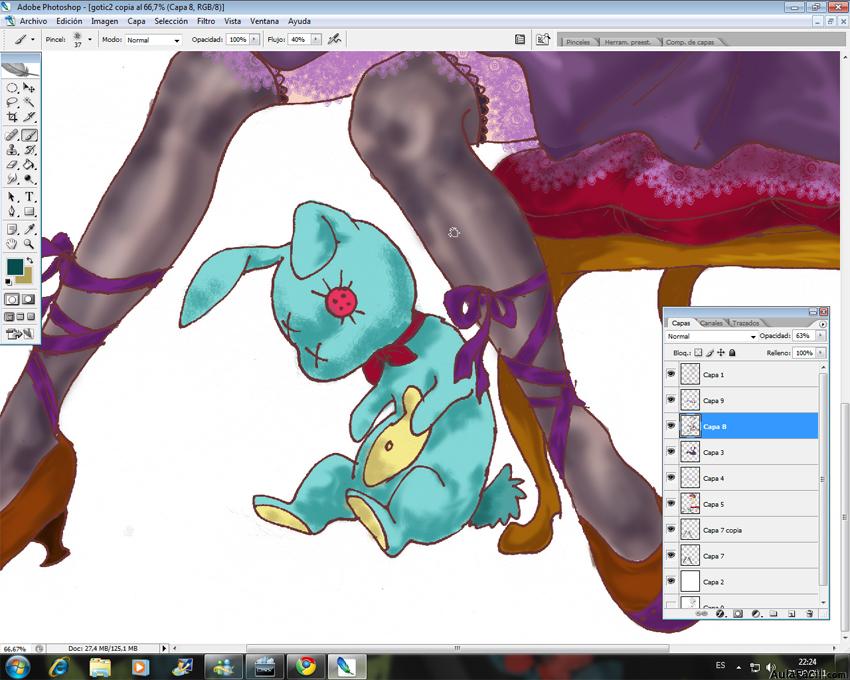
Task: Select the Notes tool
Action: (x=12, y=229)
